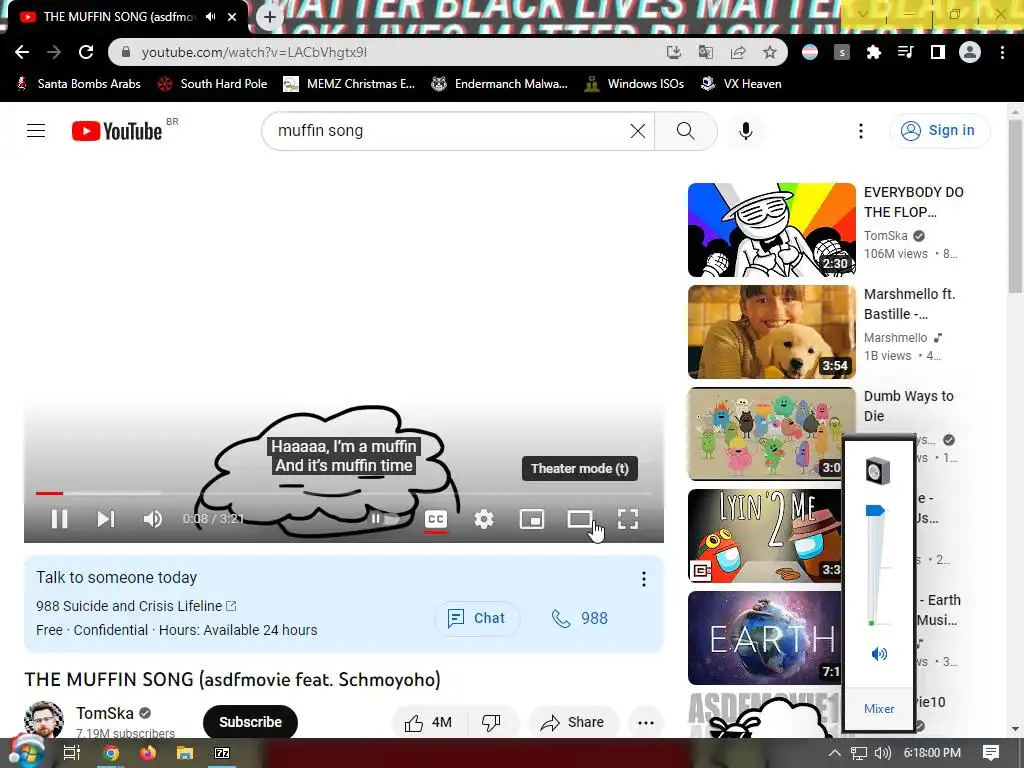
Task: Click speaker device icon in volume popup
Action: [878, 472]
